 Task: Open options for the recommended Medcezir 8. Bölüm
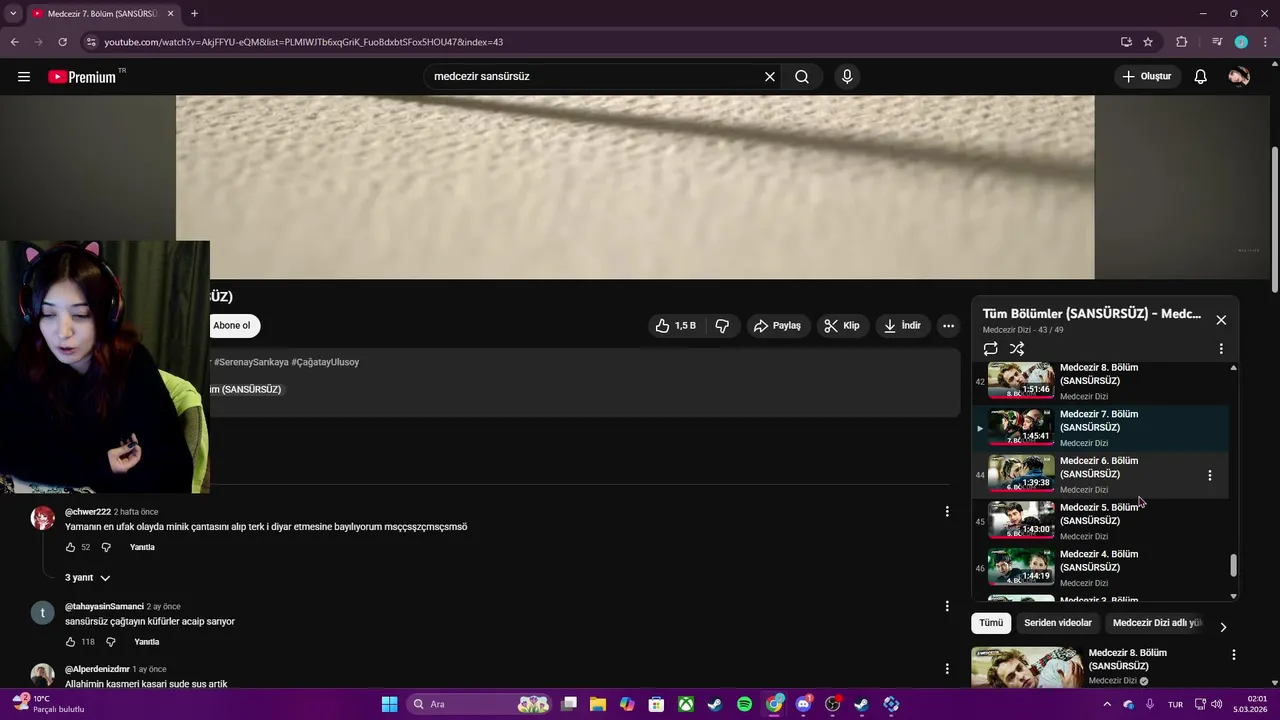point(1233,654)
